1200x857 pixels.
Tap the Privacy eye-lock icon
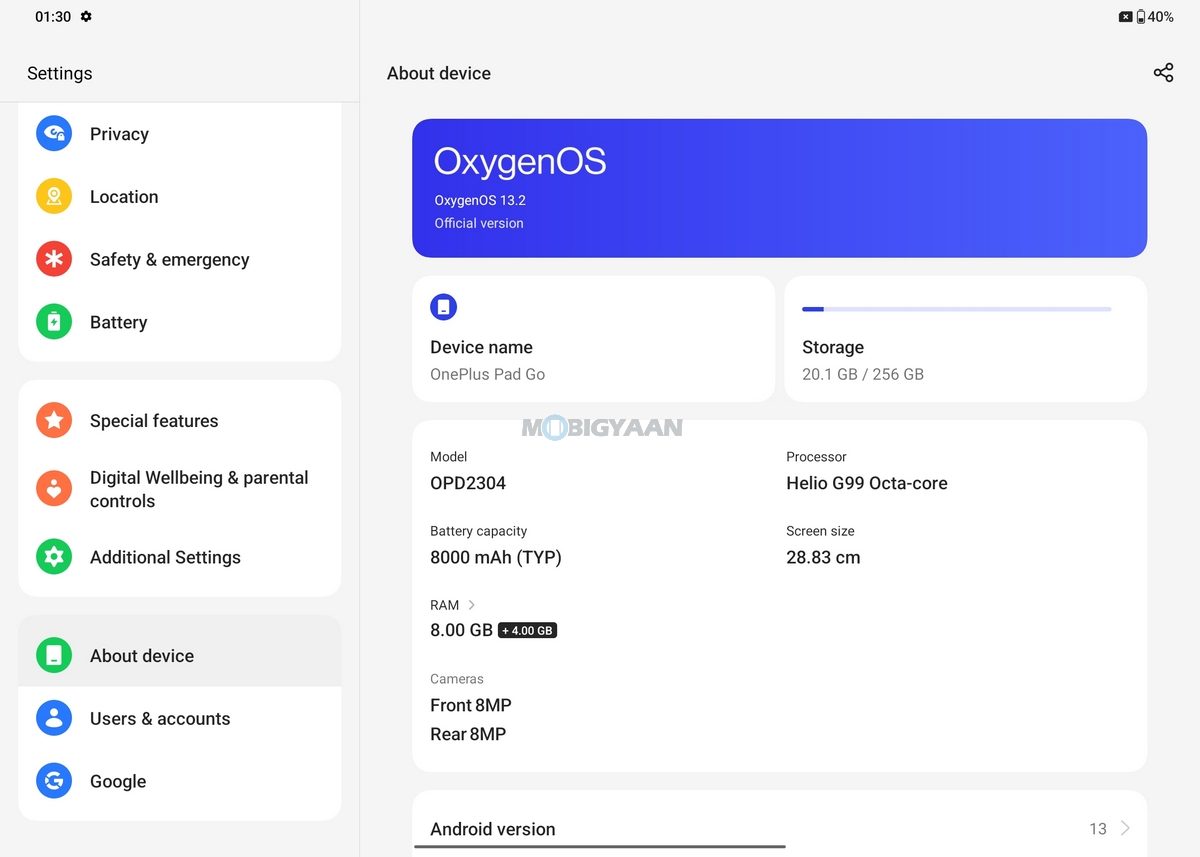tap(54, 134)
